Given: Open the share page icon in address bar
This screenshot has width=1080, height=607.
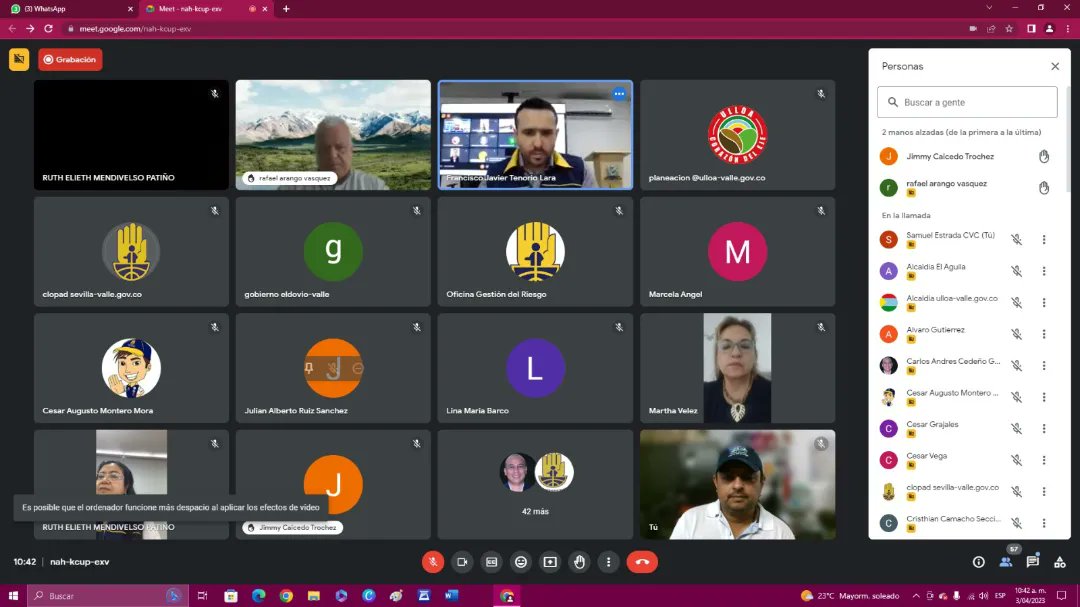Looking at the screenshot, I should coord(990,29).
